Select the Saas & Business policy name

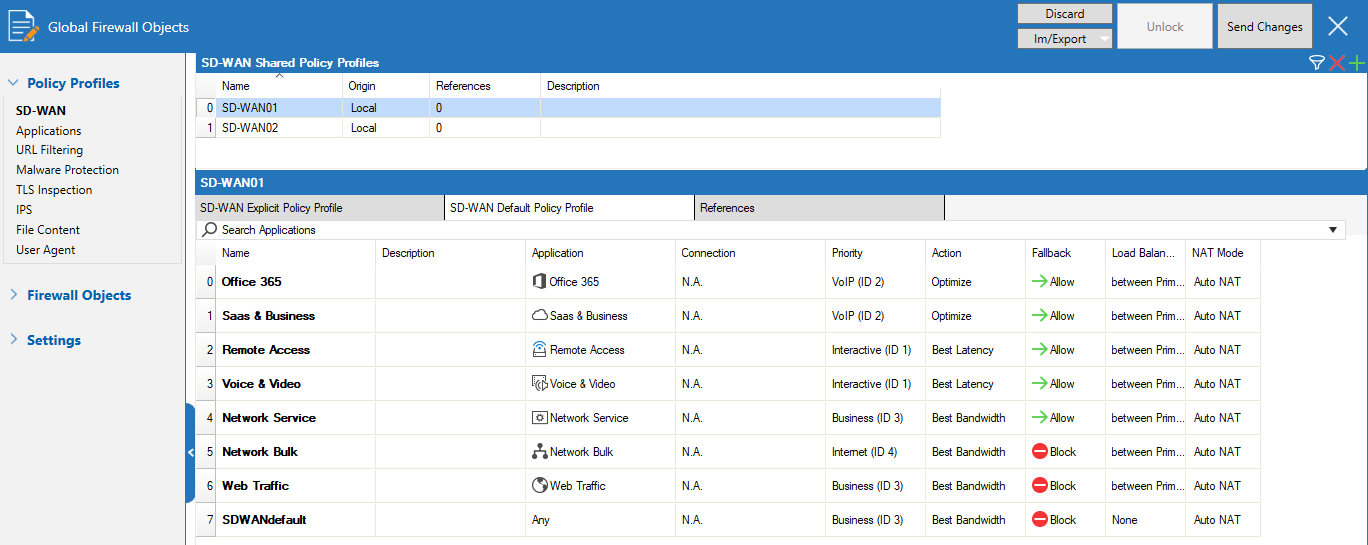point(268,316)
